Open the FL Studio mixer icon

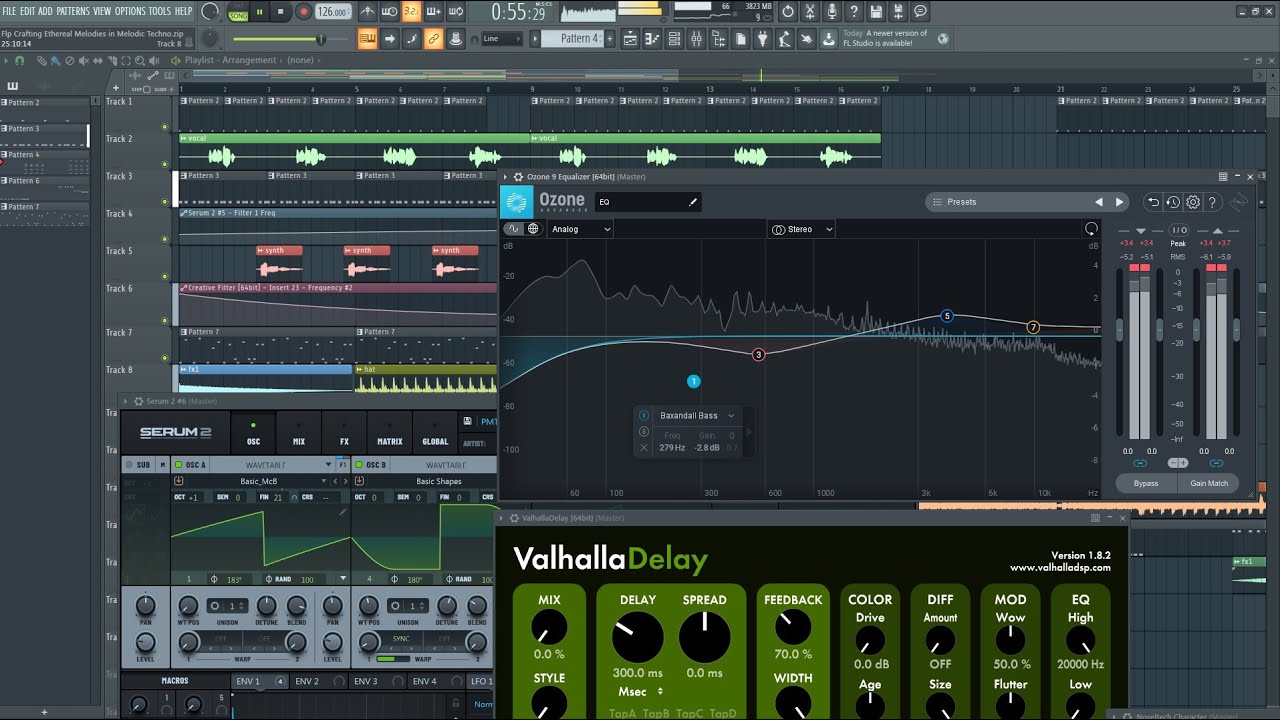point(695,39)
